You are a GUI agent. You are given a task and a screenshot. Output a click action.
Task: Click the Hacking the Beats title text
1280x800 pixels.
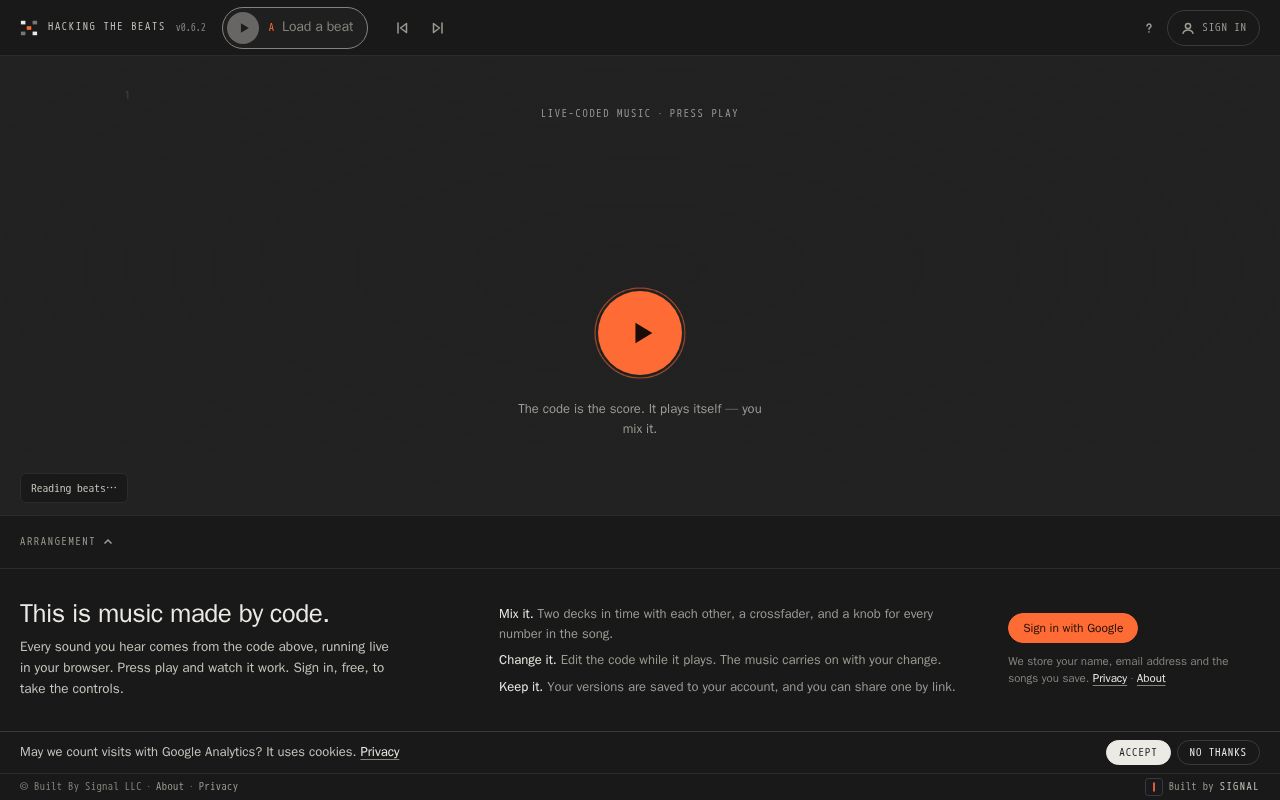point(107,27)
